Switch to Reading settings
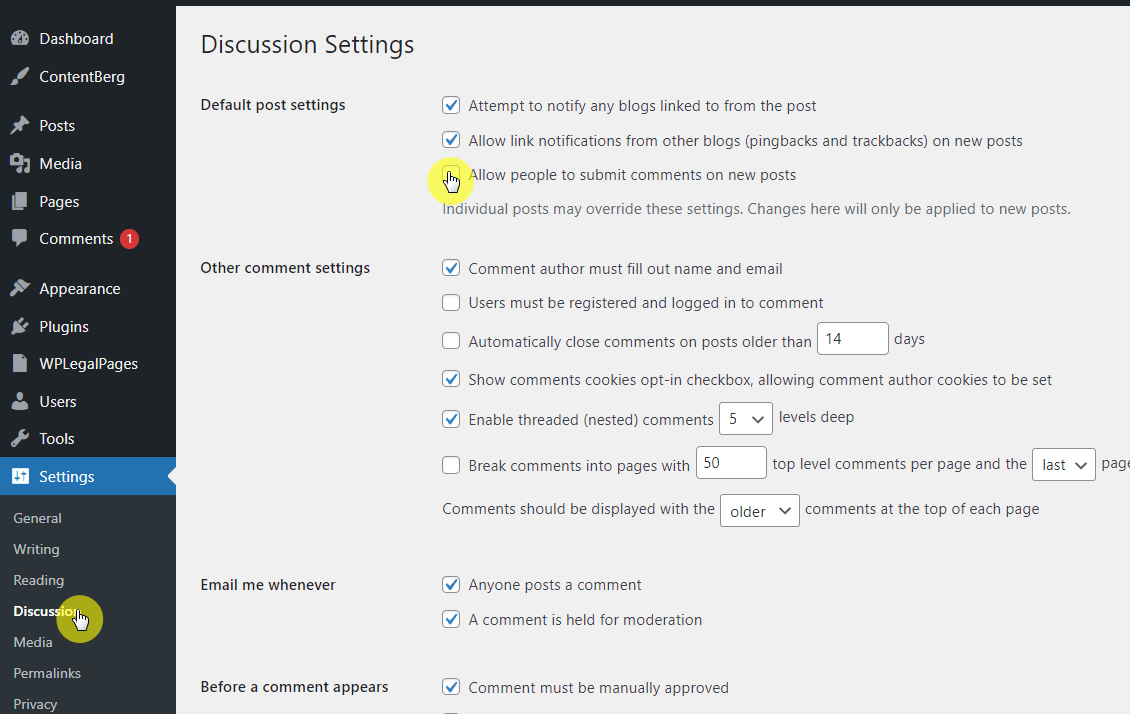1130x714 pixels. pyautogui.click(x=38, y=580)
